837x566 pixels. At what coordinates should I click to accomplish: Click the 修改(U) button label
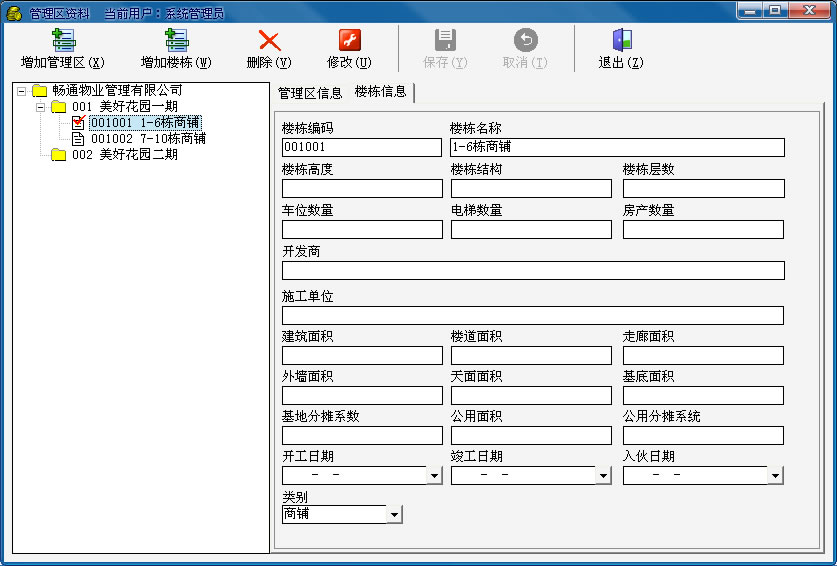tap(349, 62)
